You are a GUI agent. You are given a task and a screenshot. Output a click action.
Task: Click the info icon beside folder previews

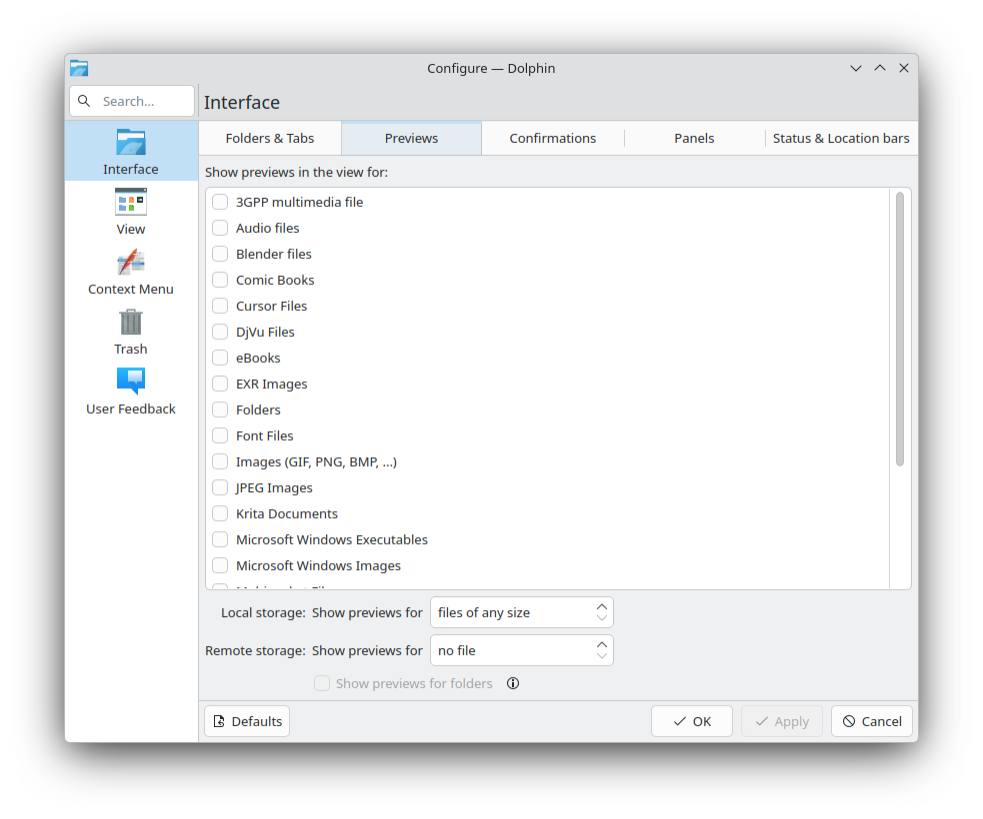[x=513, y=683]
